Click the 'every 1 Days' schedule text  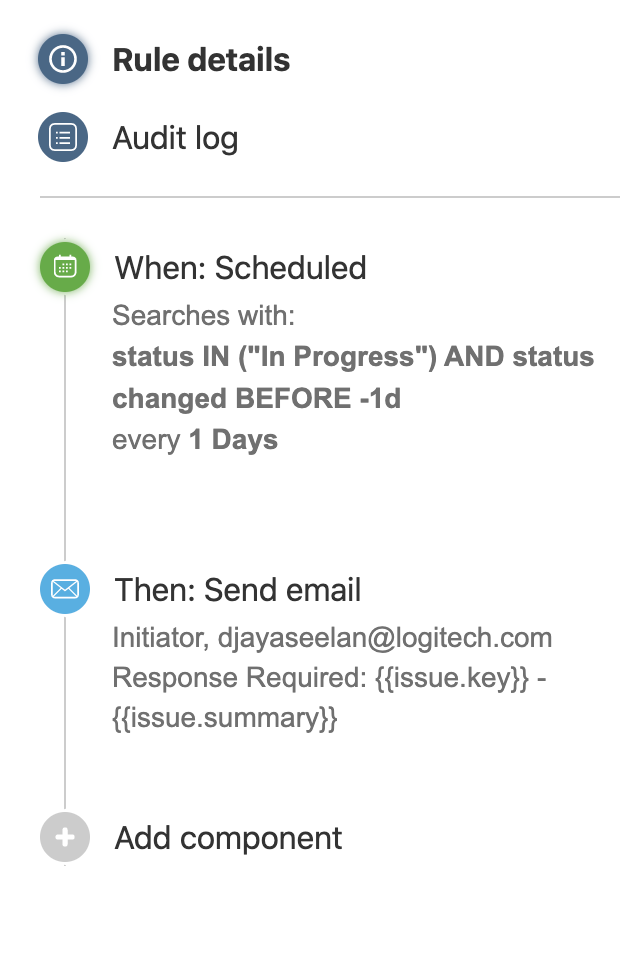pos(195,438)
